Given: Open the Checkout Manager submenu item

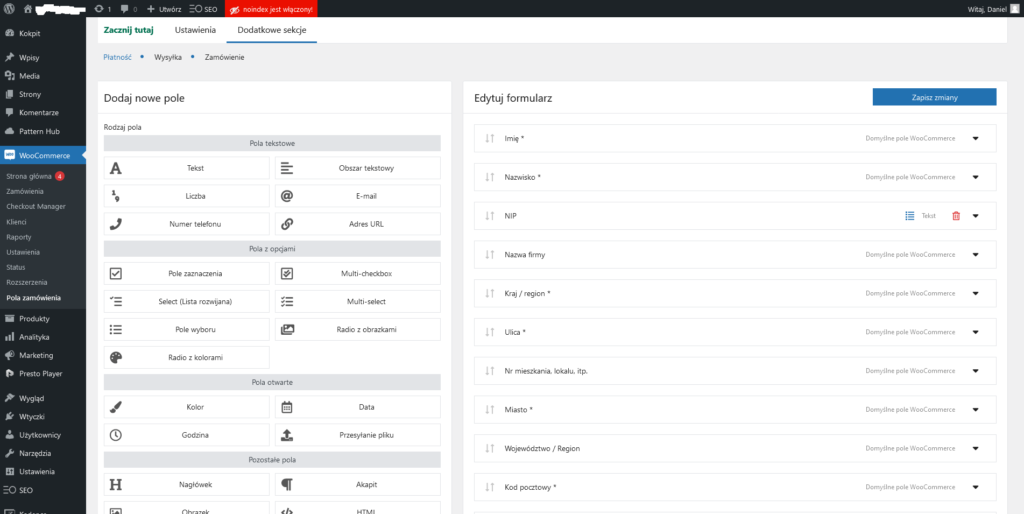Looking at the screenshot, I should [36, 206].
